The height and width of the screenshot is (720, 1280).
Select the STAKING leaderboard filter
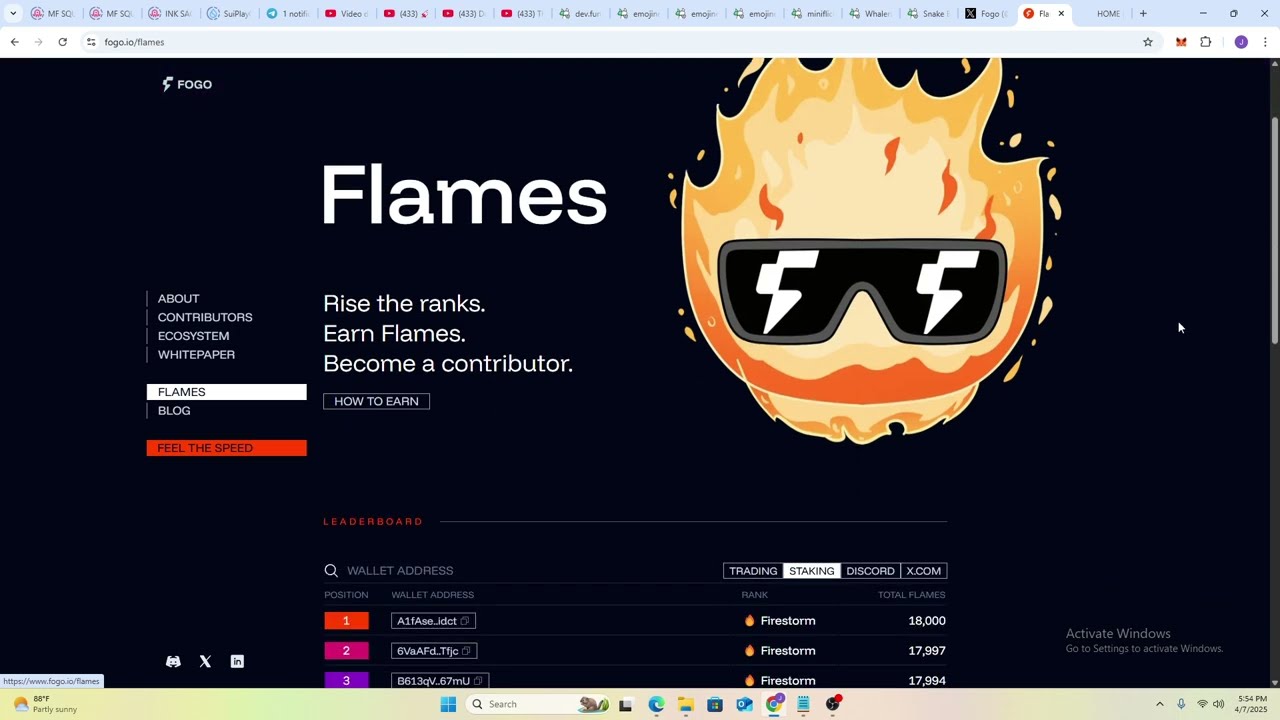click(811, 571)
